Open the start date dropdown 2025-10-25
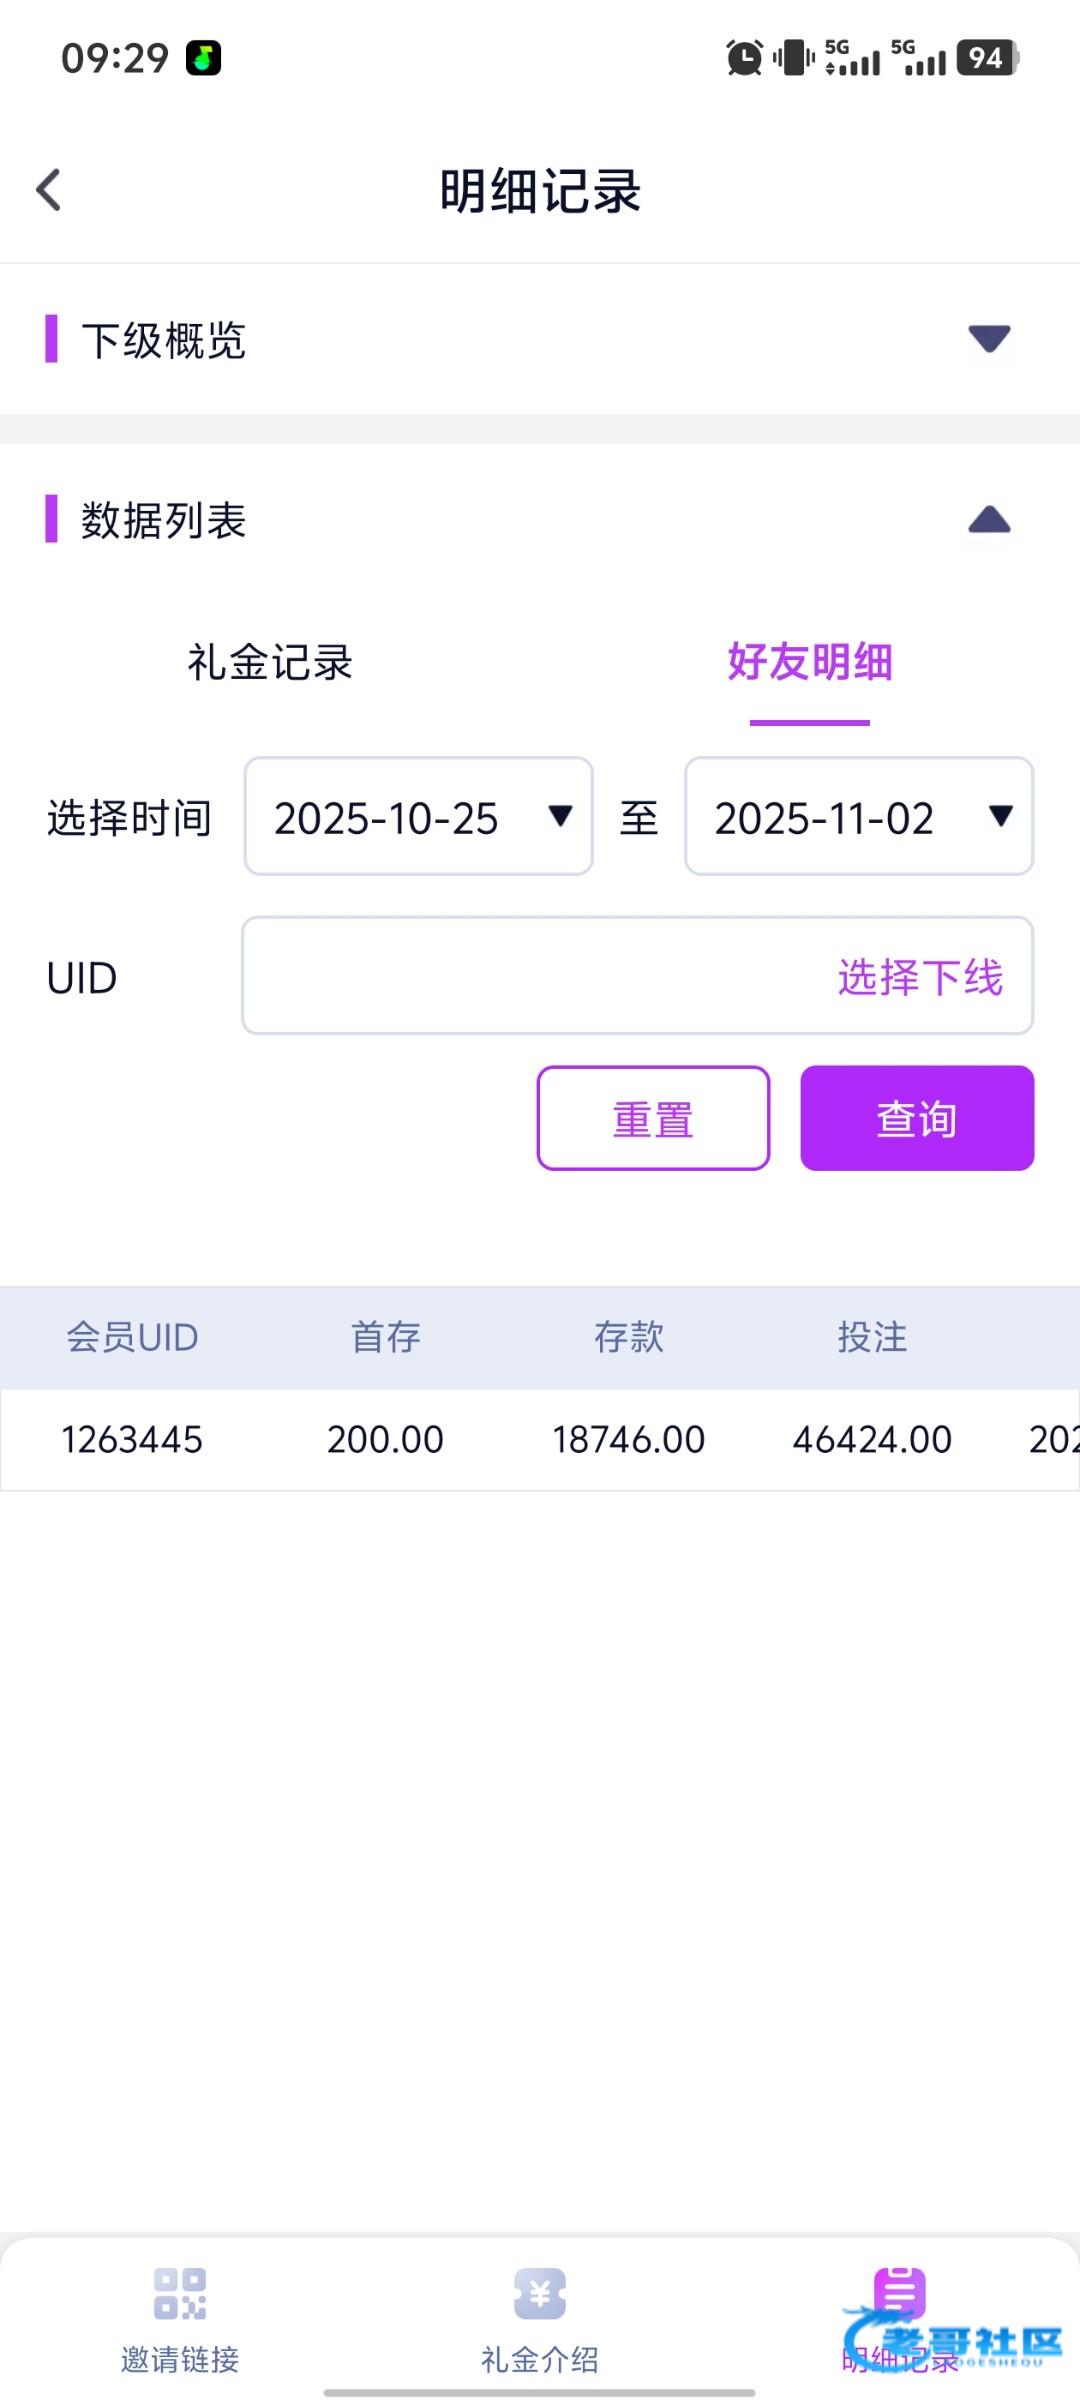The width and height of the screenshot is (1080, 2400). click(419, 816)
